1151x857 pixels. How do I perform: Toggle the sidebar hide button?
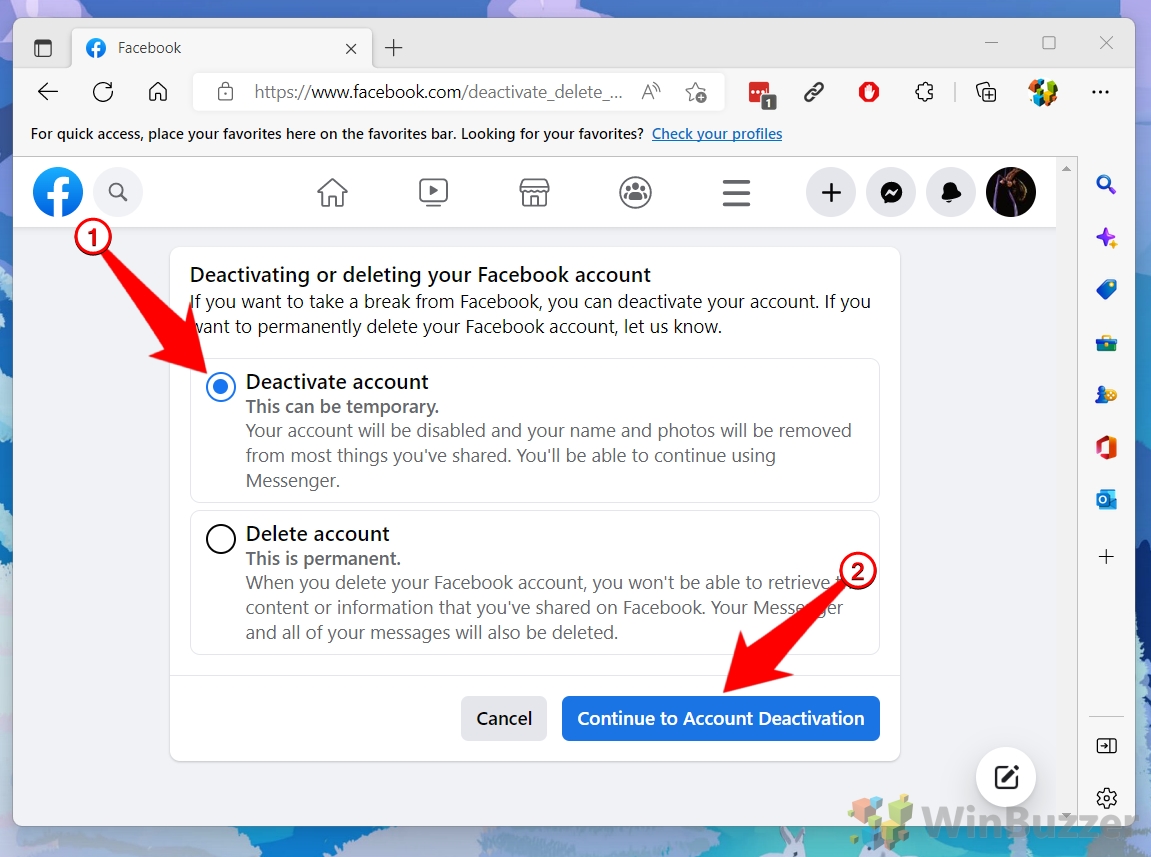pos(1106,746)
